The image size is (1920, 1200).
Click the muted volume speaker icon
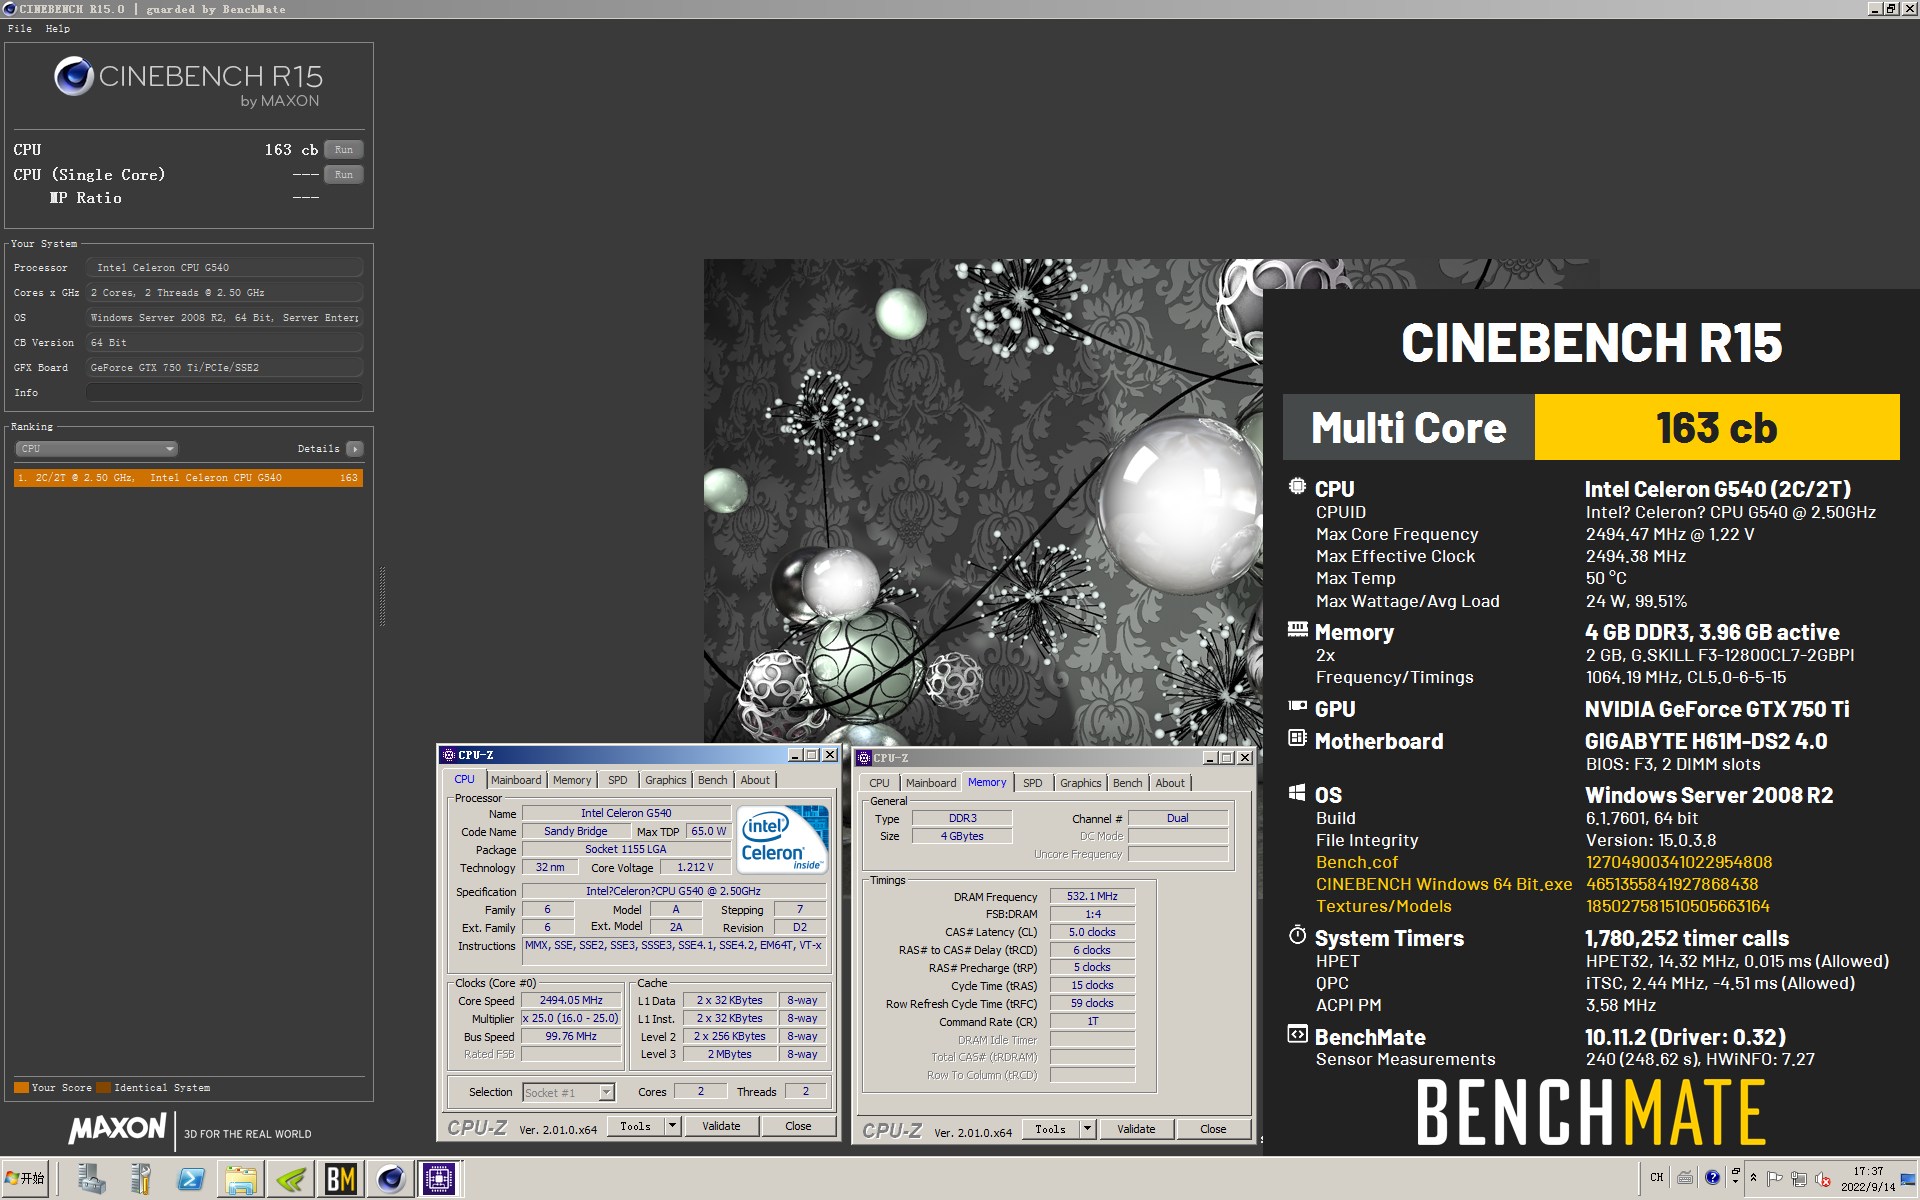point(1823,1179)
